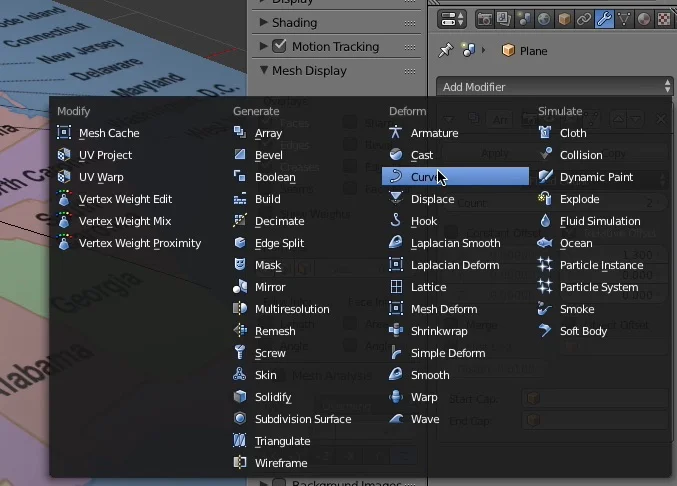Select the Displace modifier

tap(432, 199)
